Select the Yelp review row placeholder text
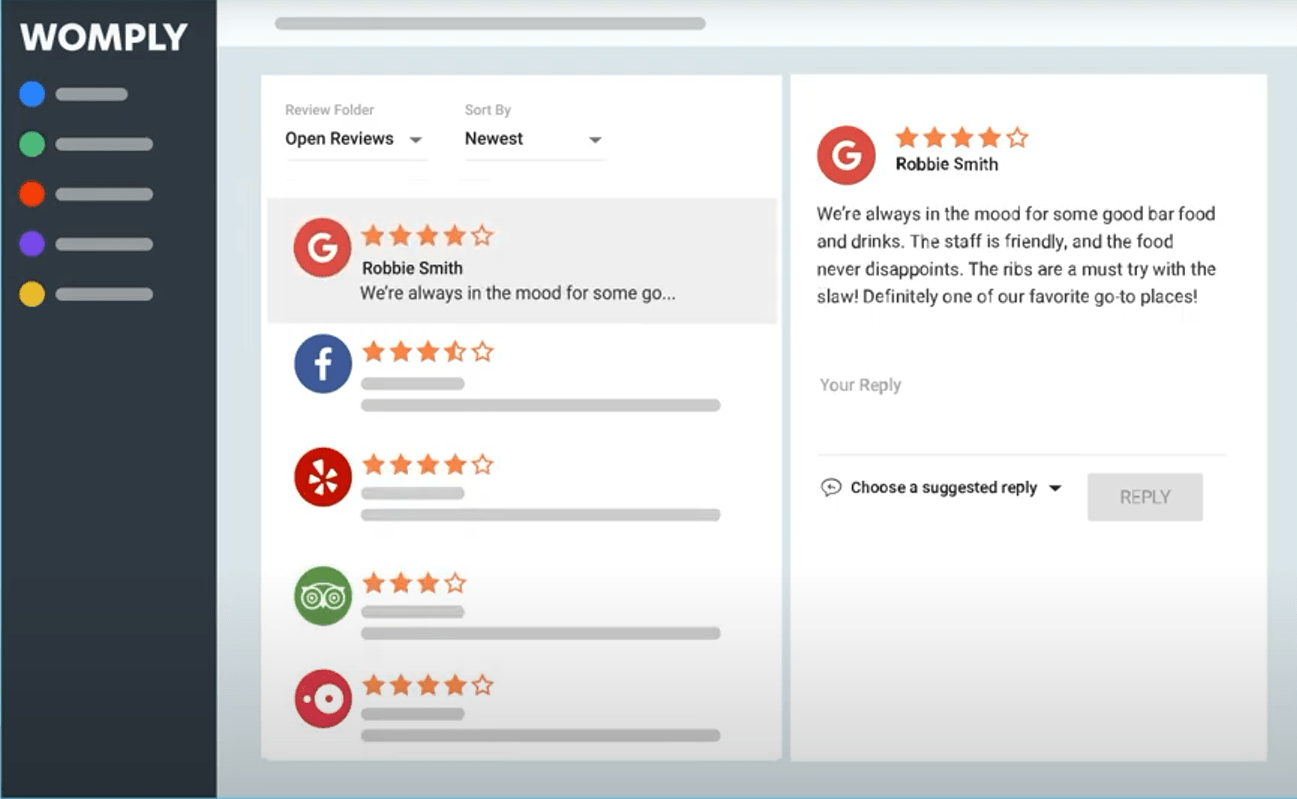The width and height of the screenshot is (1297, 799). tap(540, 504)
